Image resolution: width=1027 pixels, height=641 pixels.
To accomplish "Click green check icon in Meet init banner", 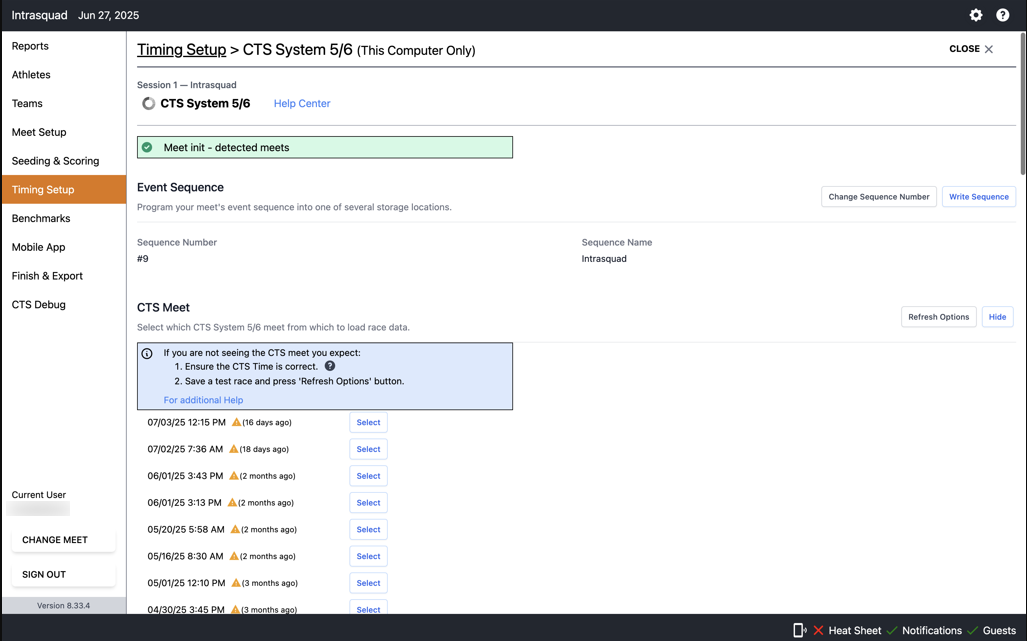I will point(147,147).
